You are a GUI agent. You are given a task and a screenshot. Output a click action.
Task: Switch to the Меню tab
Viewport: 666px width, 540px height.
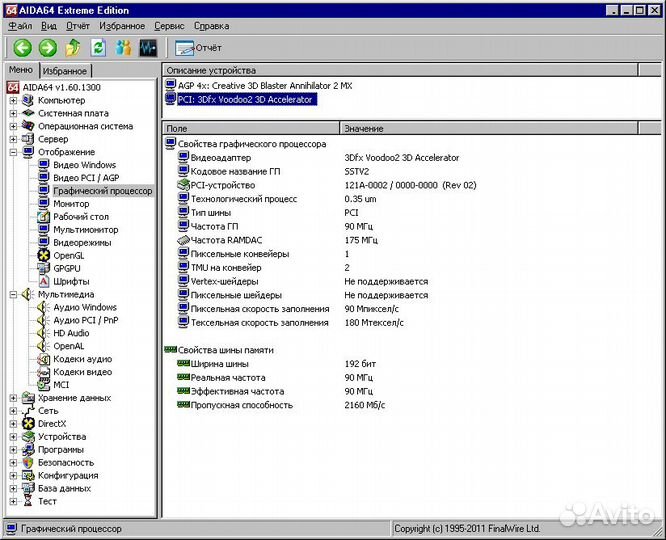pos(21,70)
